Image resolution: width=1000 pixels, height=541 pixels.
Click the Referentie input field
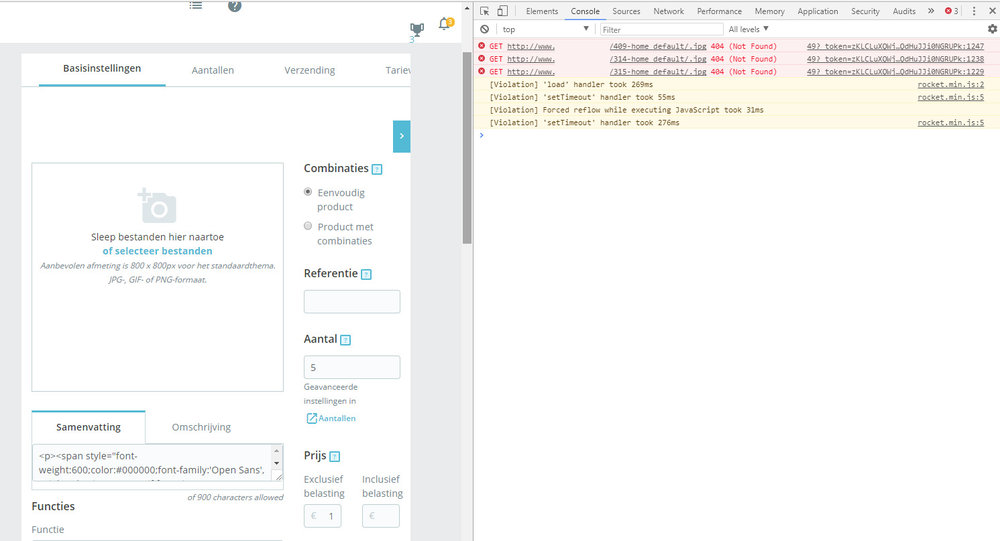coord(352,302)
